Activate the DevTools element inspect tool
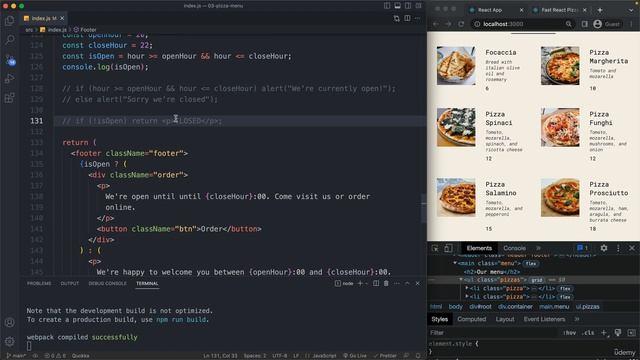 tap(435, 248)
